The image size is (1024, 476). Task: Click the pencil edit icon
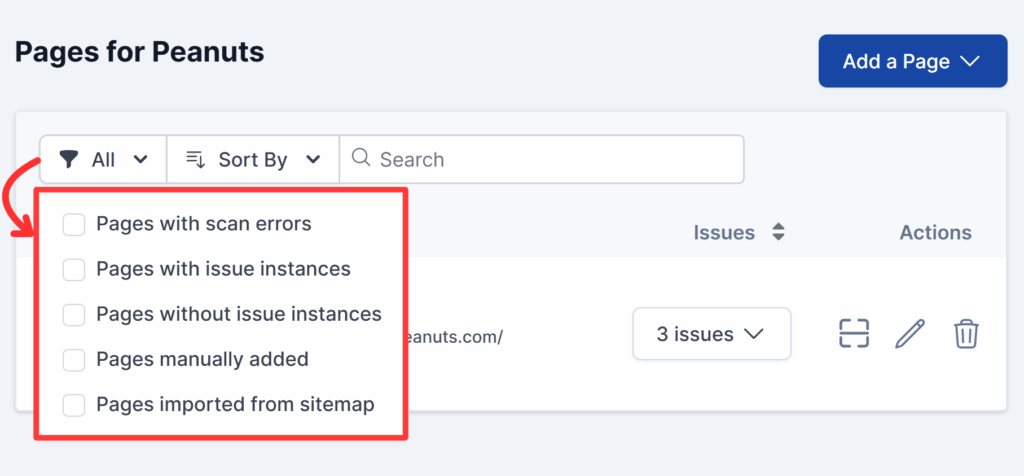click(910, 333)
